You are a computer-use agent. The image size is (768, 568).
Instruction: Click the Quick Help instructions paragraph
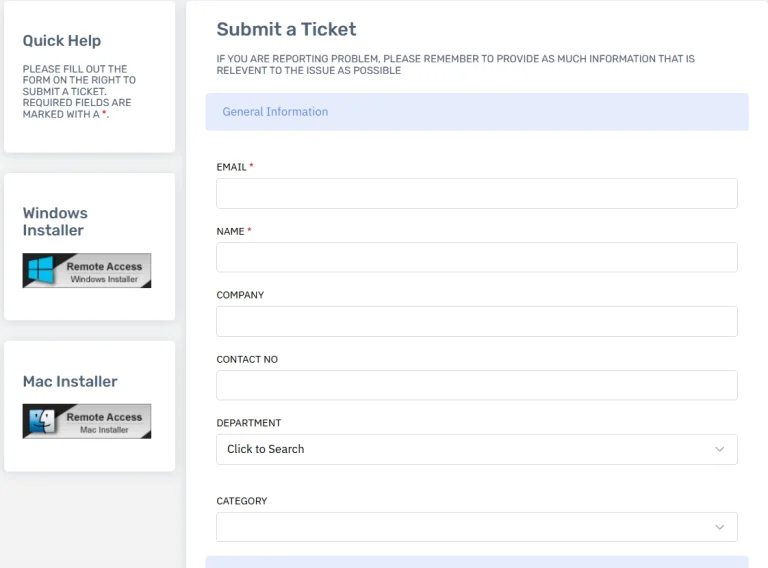pos(79,92)
